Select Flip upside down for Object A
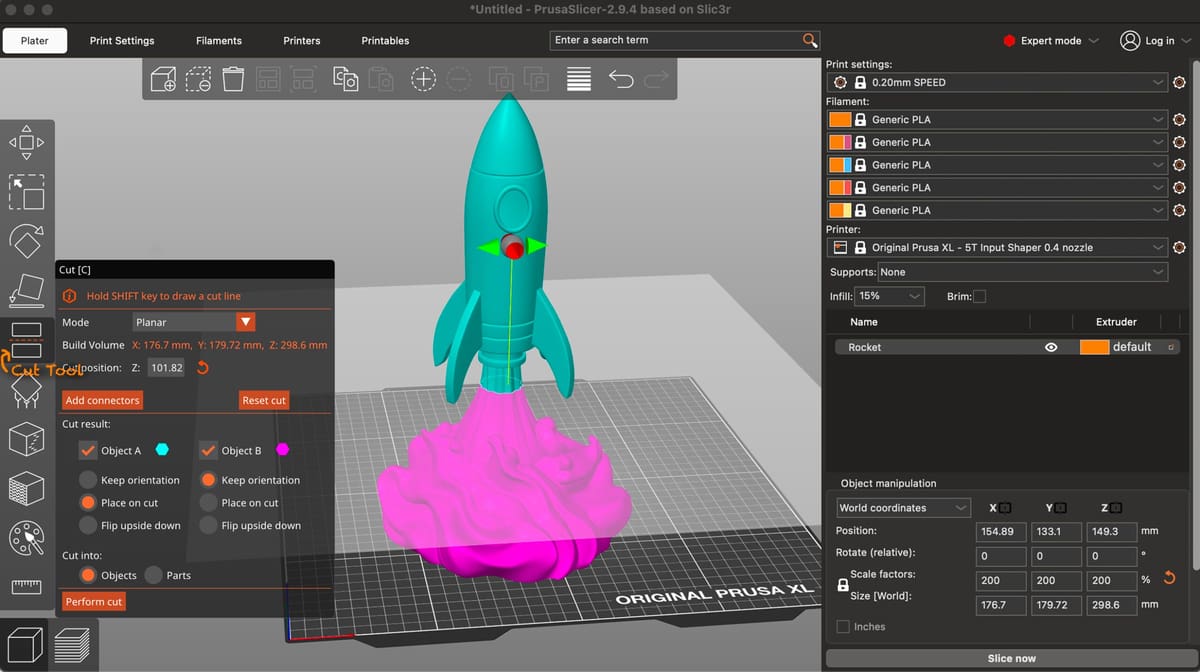Viewport: 1200px width, 672px height. [x=88, y=525]
